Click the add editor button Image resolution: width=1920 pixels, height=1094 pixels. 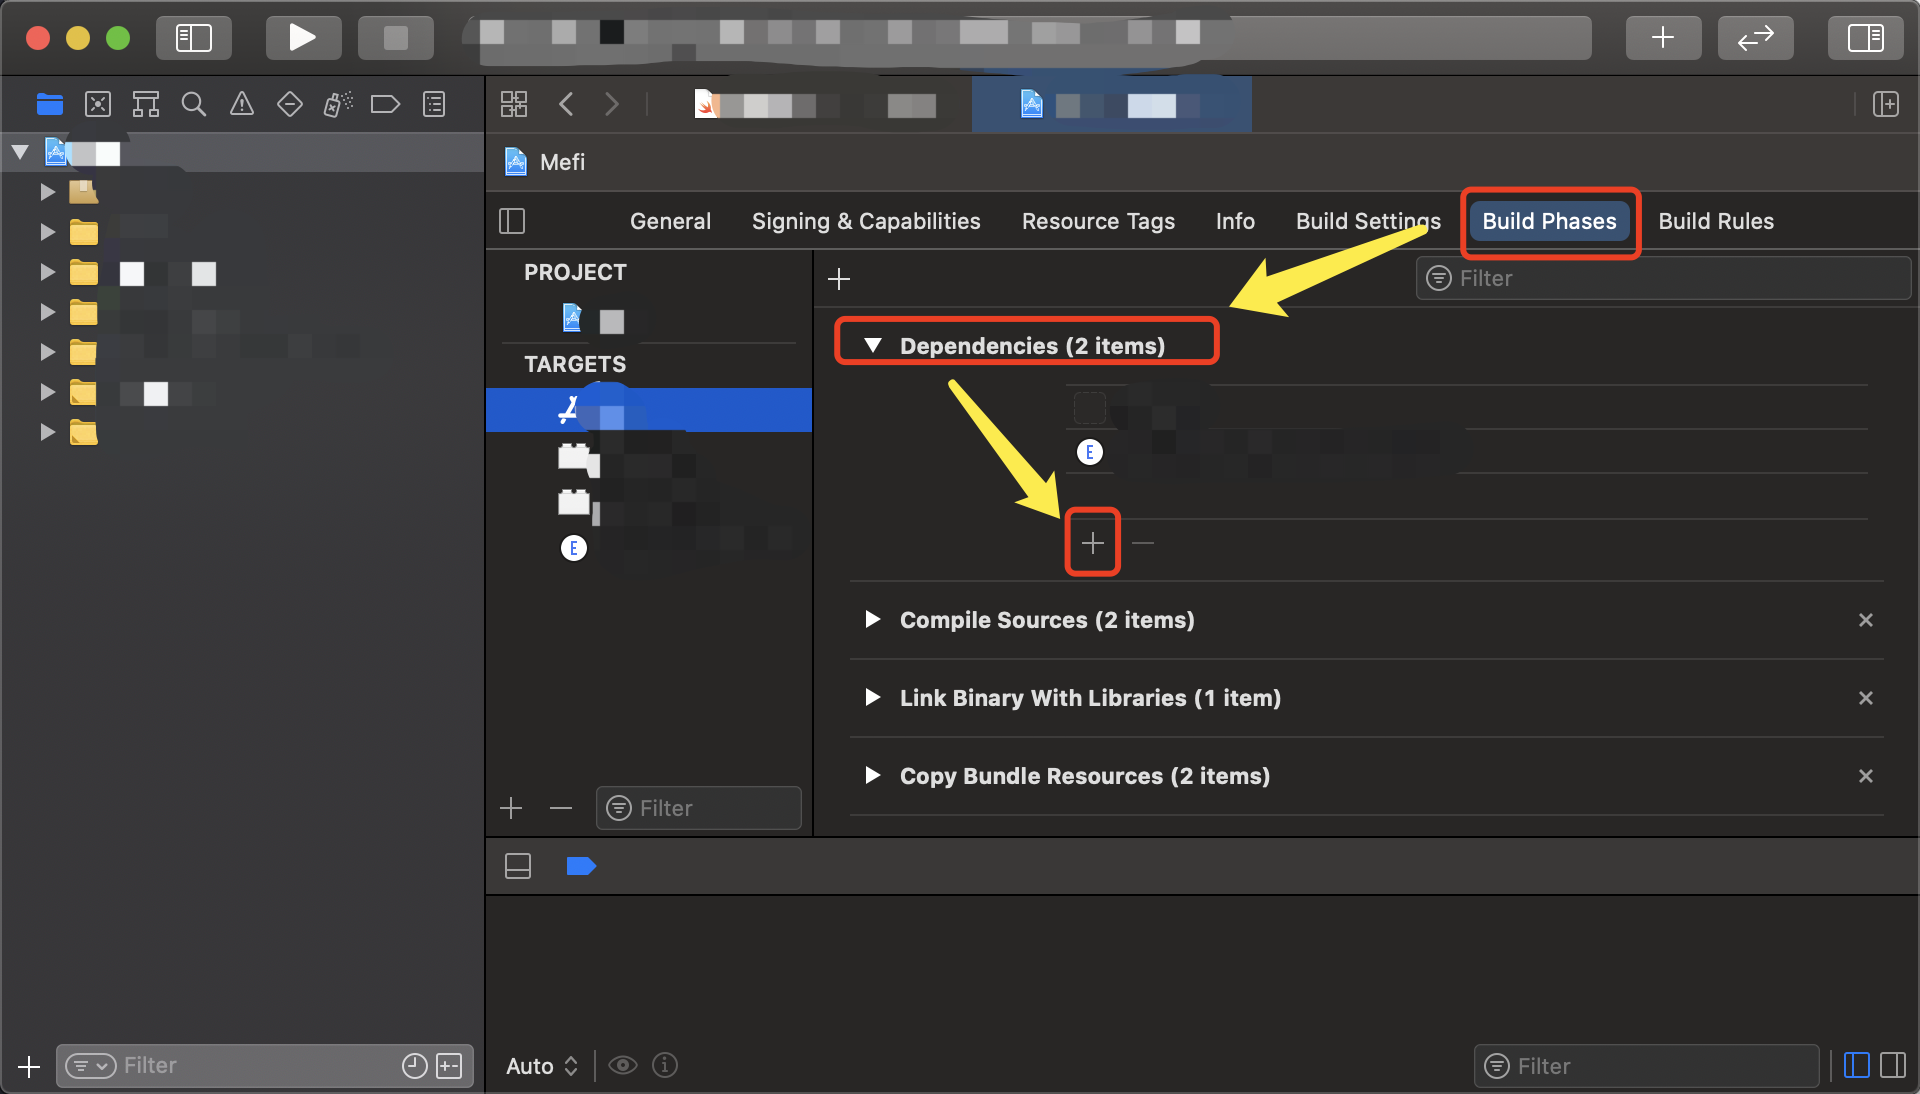(1886, 104)
